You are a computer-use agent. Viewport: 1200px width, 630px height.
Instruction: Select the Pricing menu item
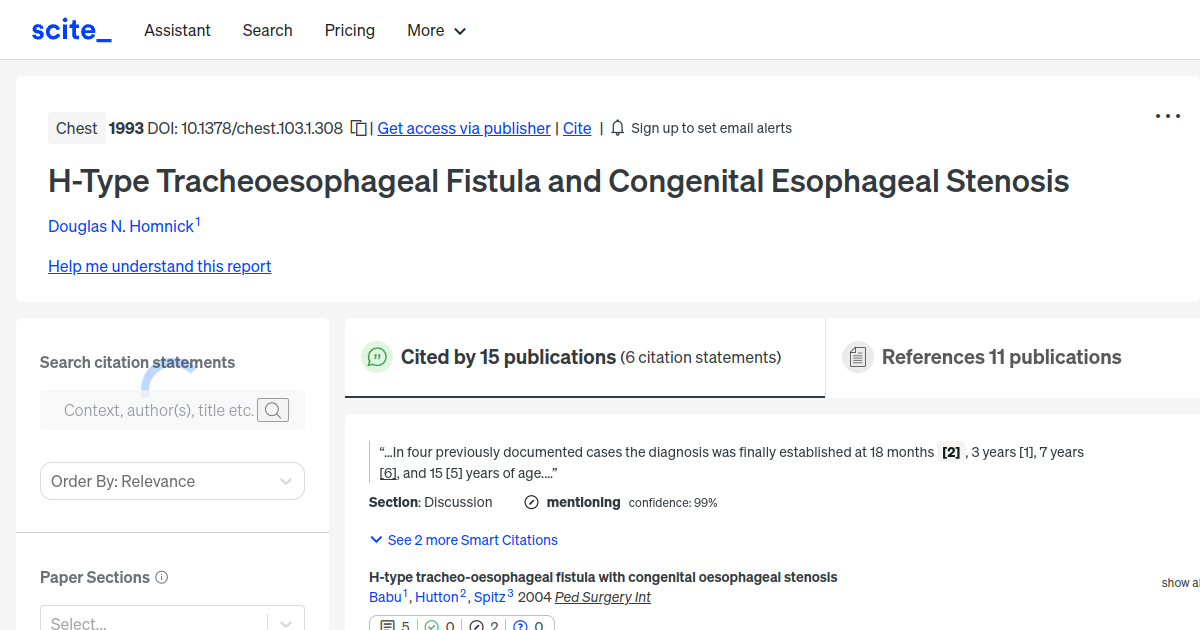pos(349,30)
